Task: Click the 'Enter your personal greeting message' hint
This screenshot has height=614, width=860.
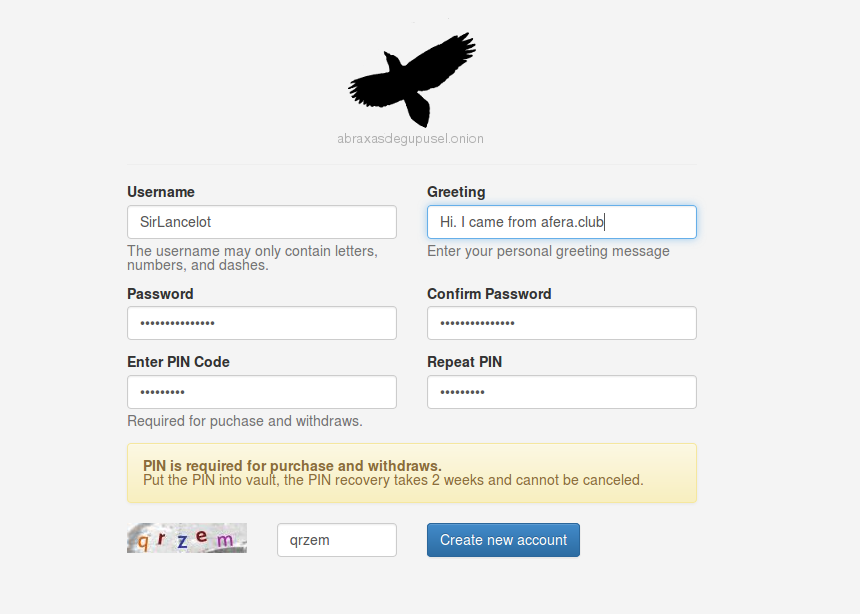Action: pyautogui.click(x=548, y=251)
